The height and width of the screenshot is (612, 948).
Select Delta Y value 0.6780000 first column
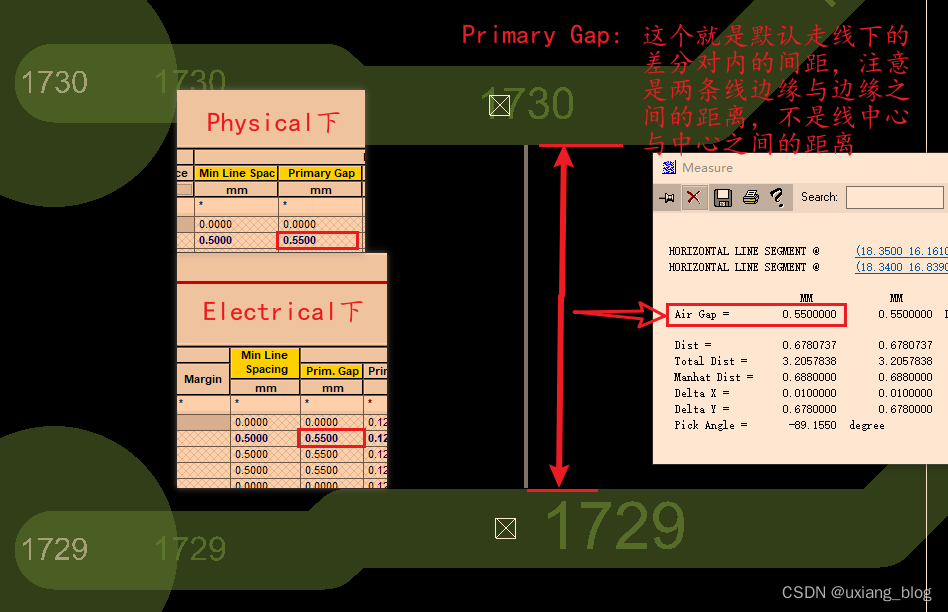point(809,409)
